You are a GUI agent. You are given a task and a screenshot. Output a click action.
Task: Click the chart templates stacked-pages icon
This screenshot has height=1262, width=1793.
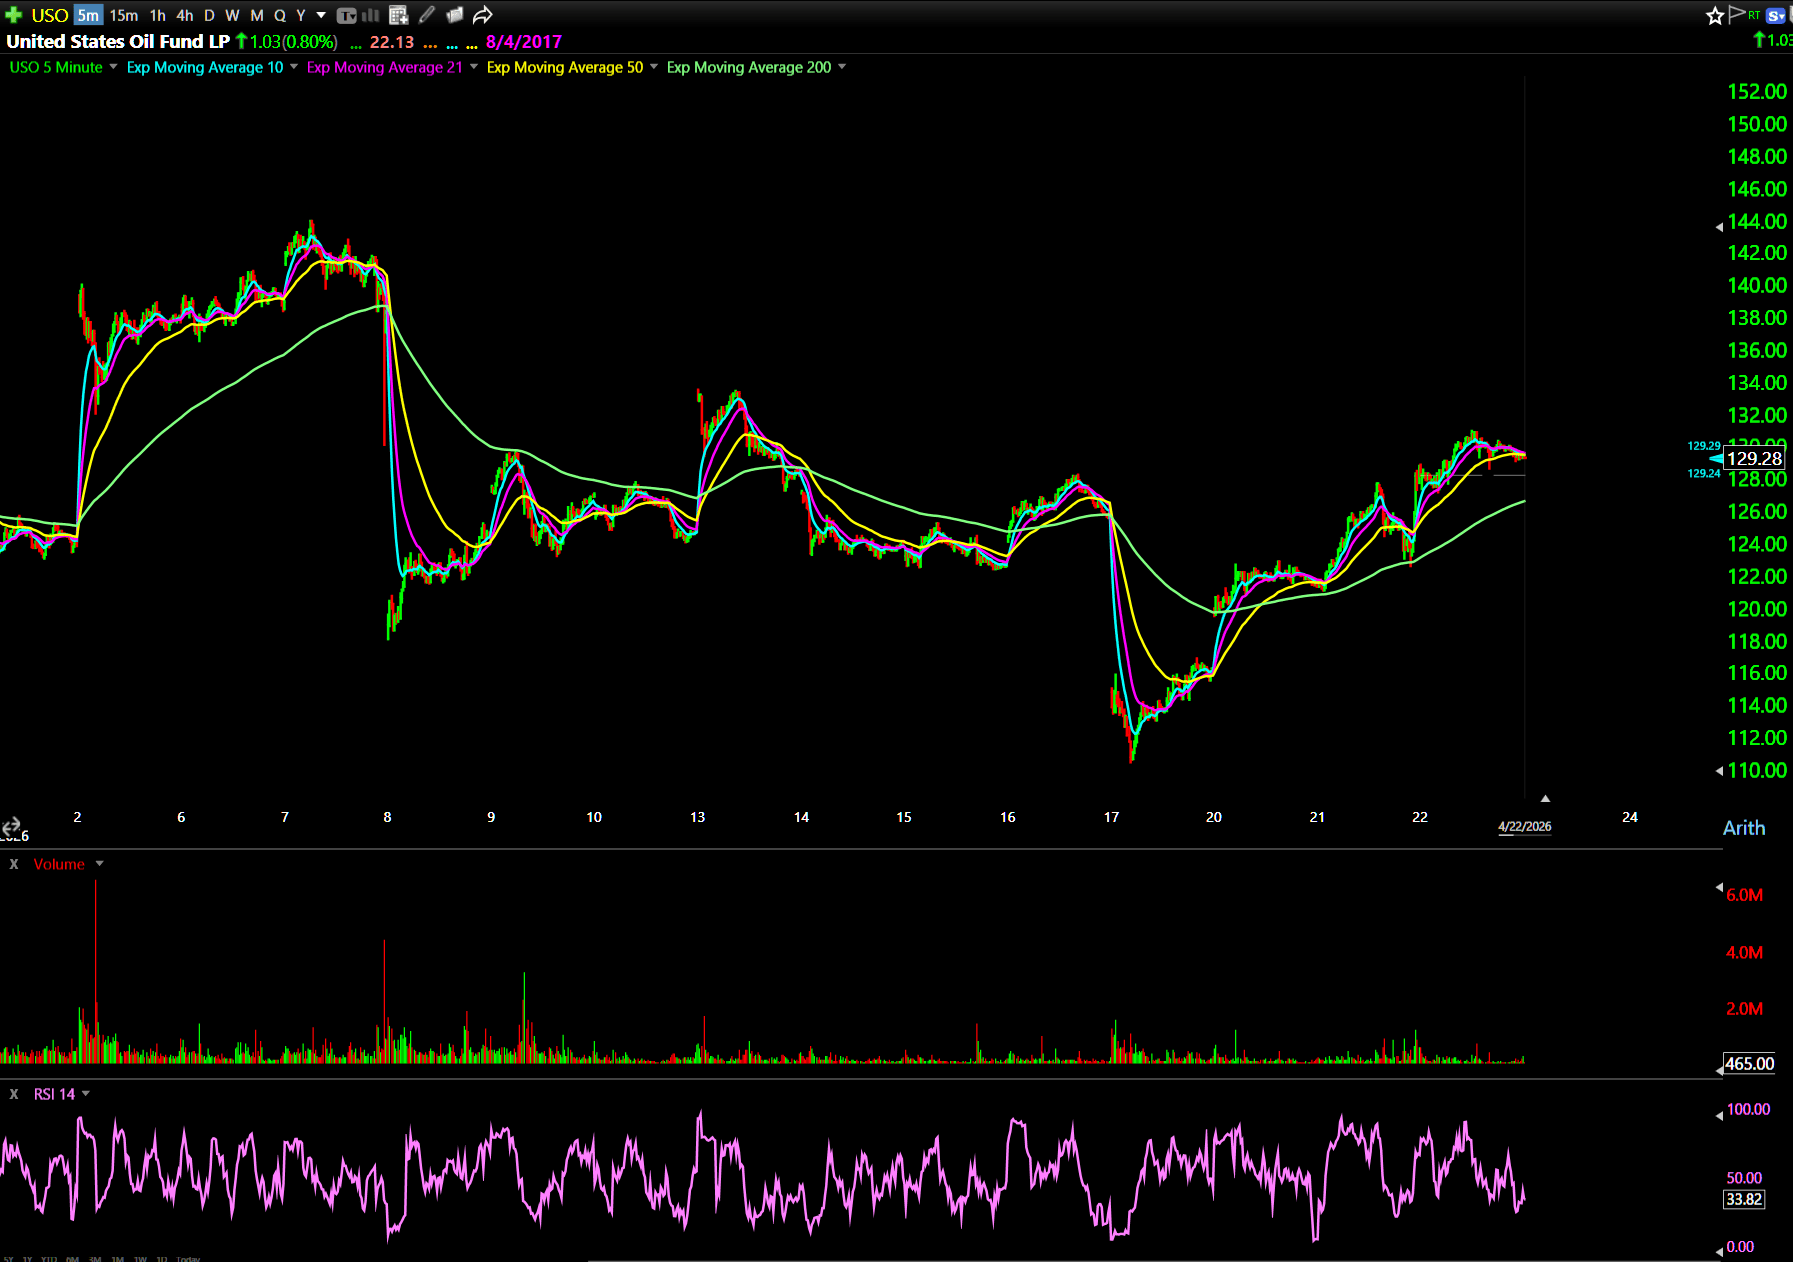pyautogui.click(x=455, y=15)
